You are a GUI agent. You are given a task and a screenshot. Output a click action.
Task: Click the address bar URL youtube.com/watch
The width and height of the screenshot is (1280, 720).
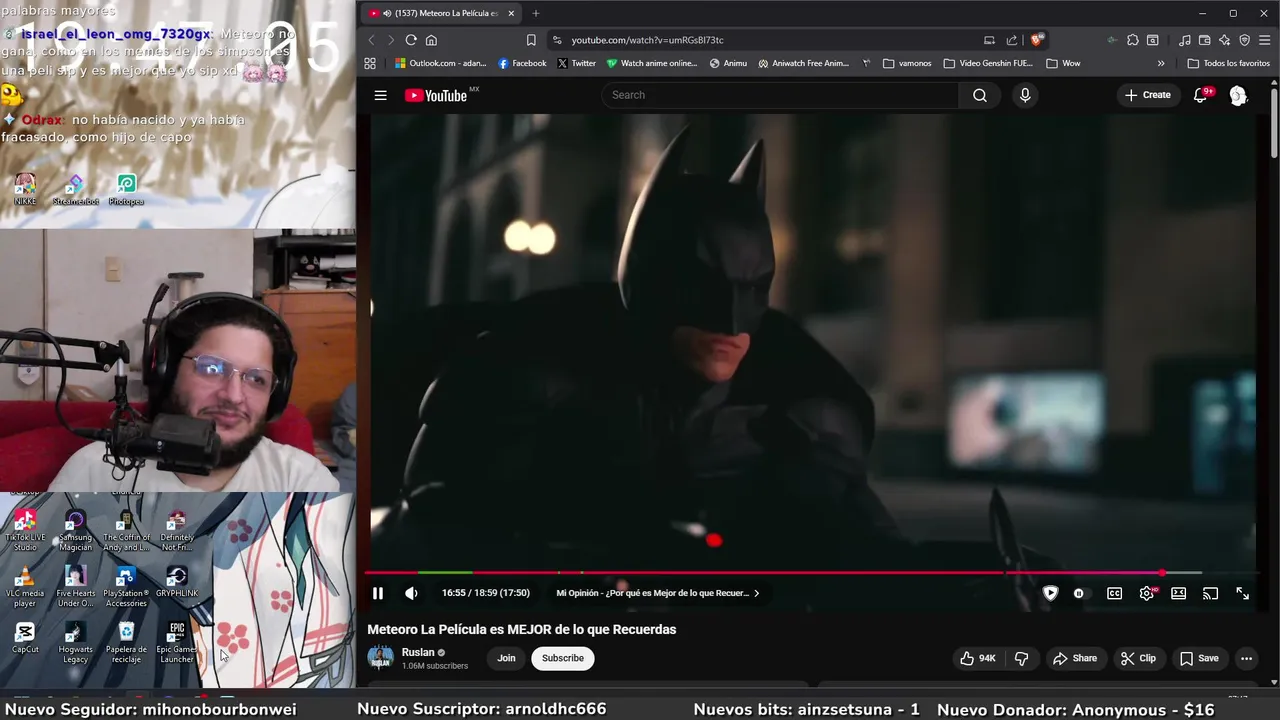click(x=647, y=40)
